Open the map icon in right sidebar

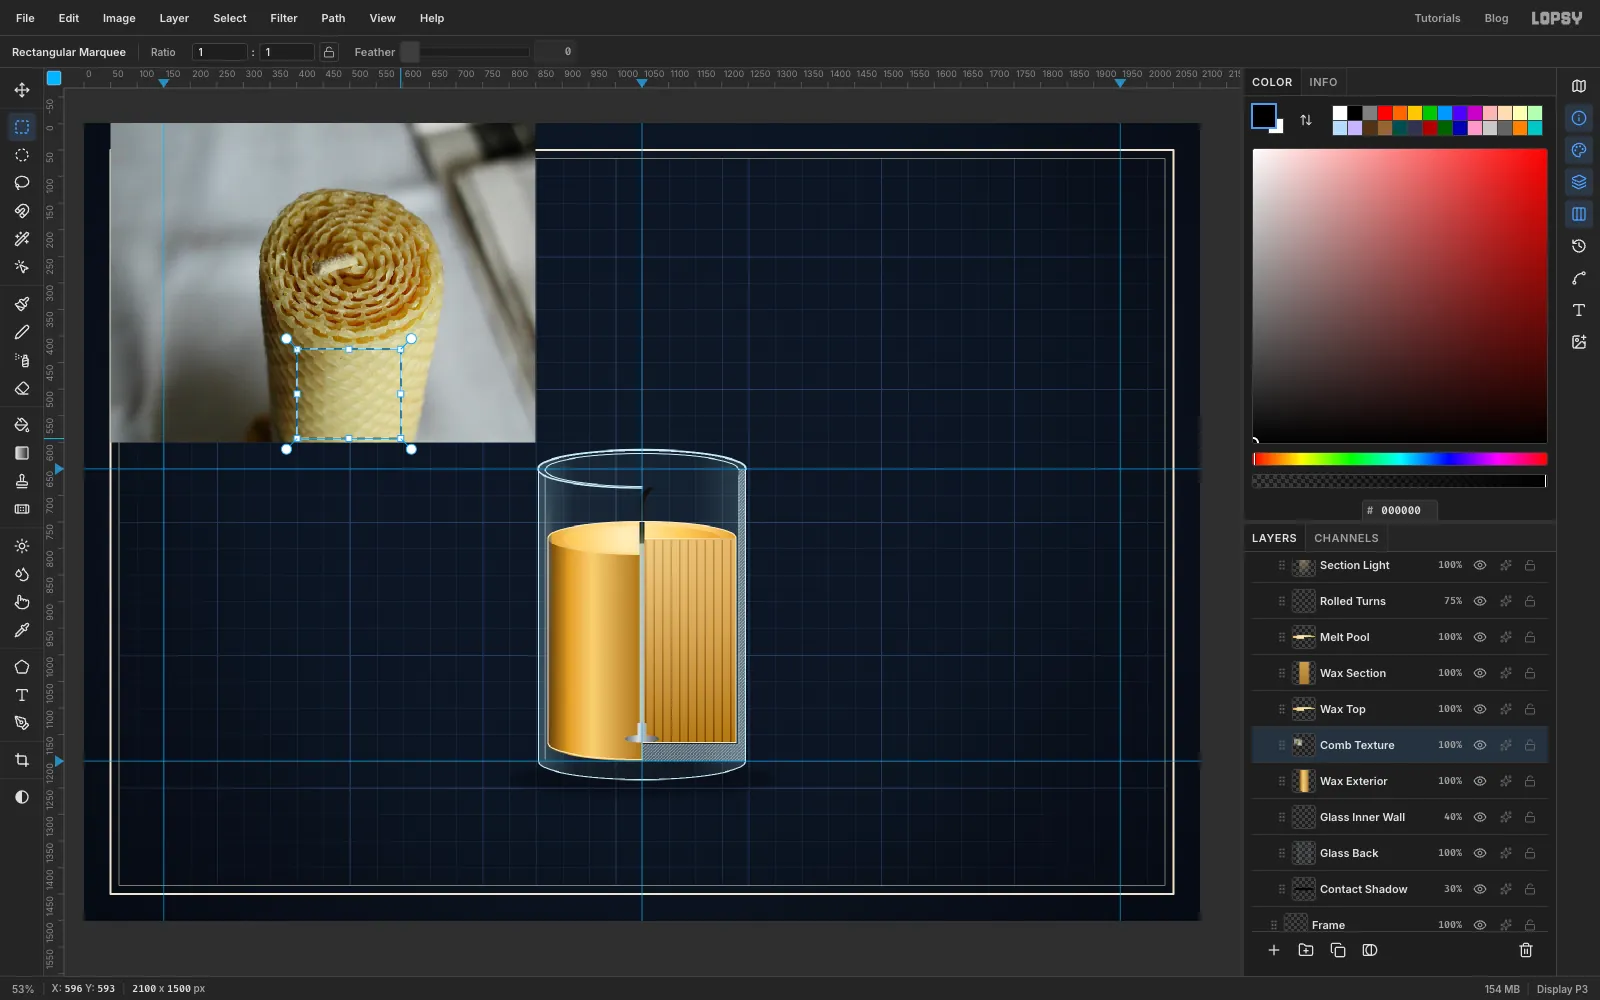(1579, 86)
